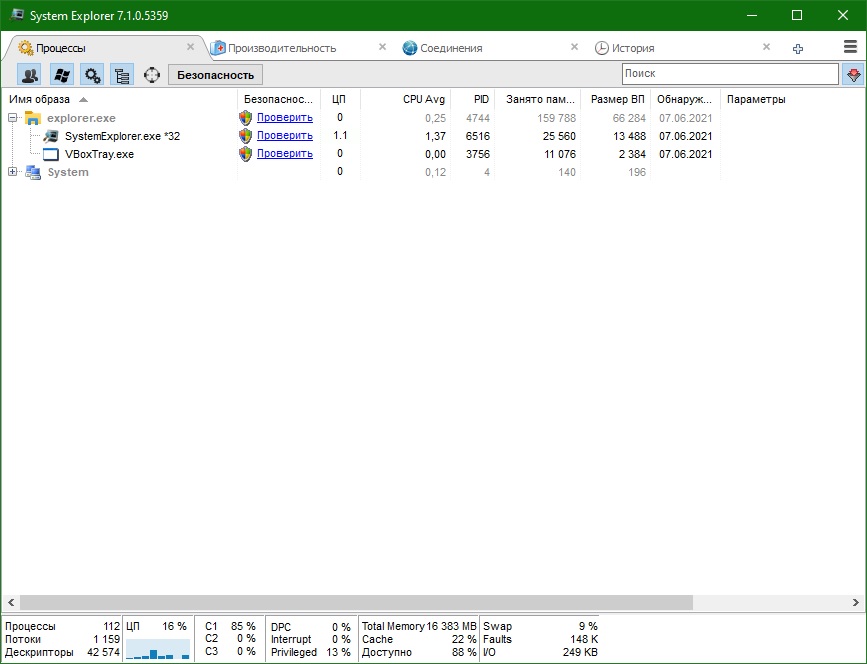Close the Соединения tab

(574, 47)
